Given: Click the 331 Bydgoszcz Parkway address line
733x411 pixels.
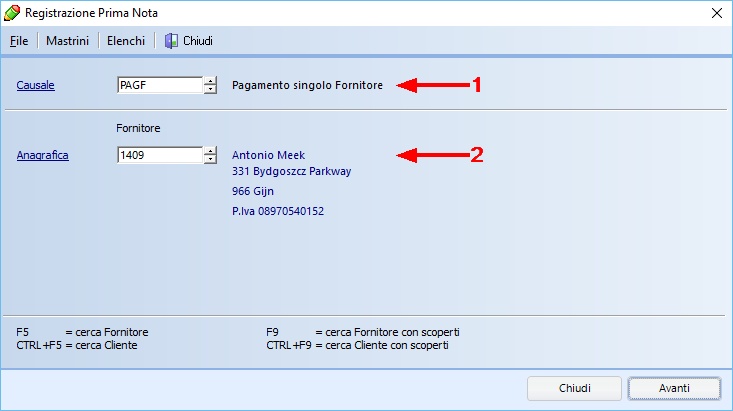Looking at the screenshot, I should click(291, 171).
